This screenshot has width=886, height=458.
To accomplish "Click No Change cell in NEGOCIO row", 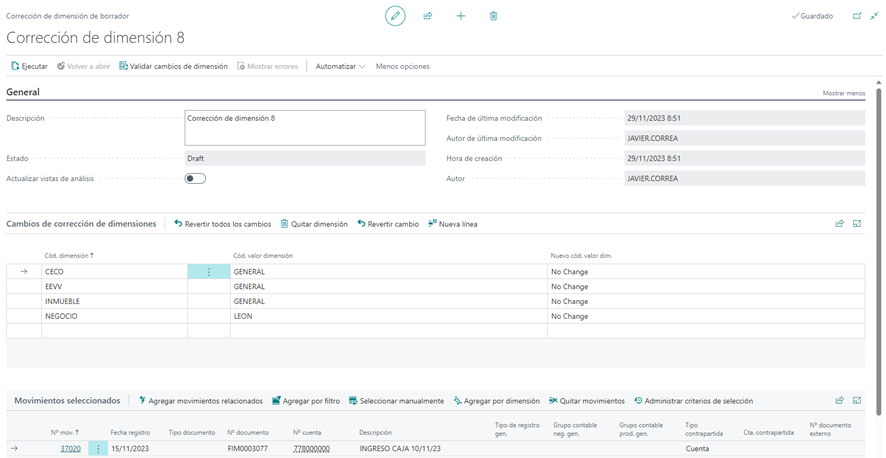I will [x=706, y=316].
